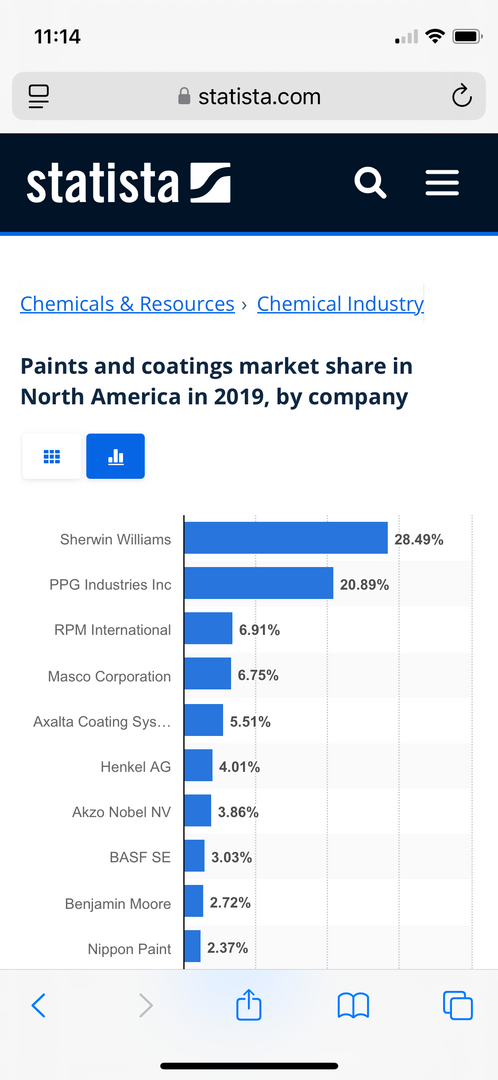This screenshot has width=498, height=1080.
Task: Tap the Safari back arrow
Action: (39, 1006)
